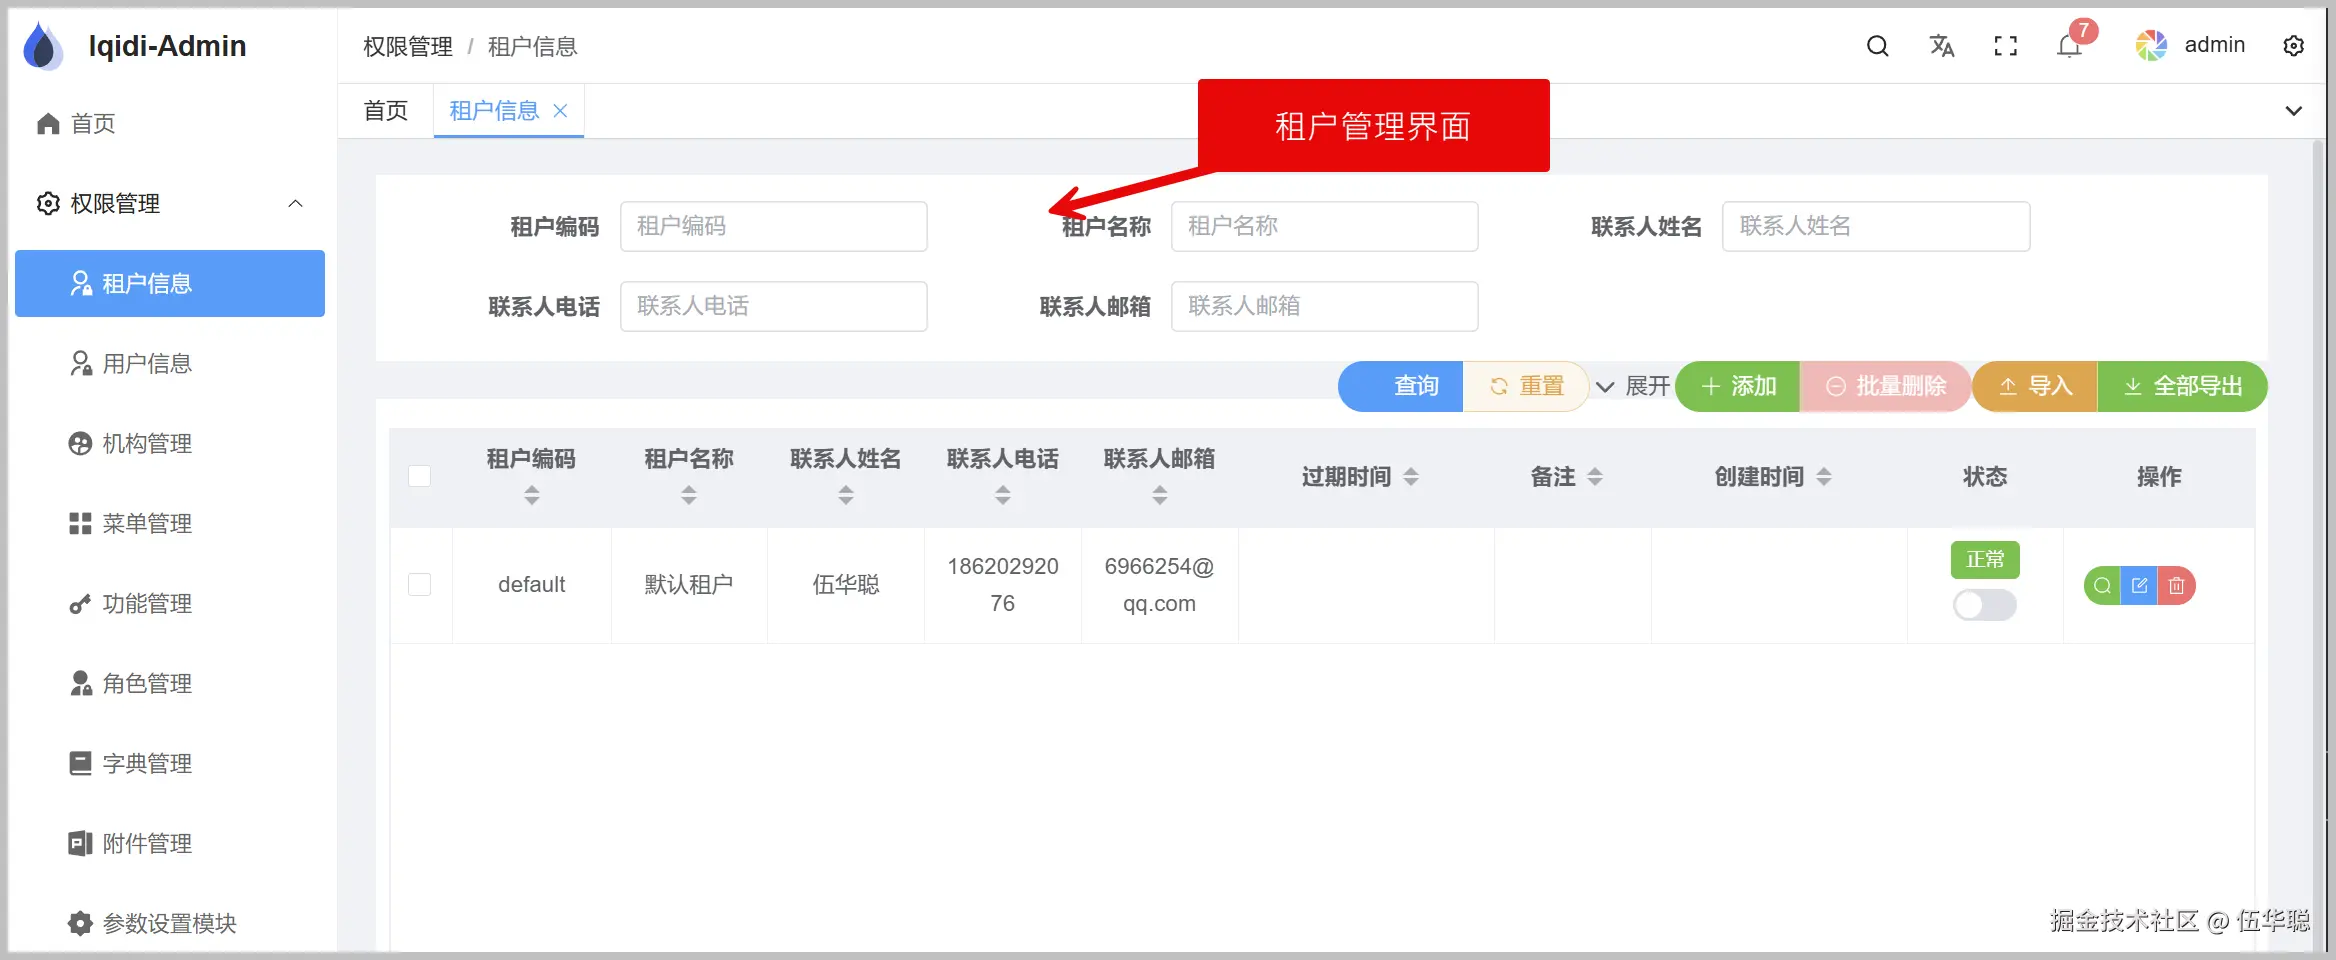The image size is (2336, 960).
Task: Click the edit icon for default tenant row
Action: [2139, 585]
